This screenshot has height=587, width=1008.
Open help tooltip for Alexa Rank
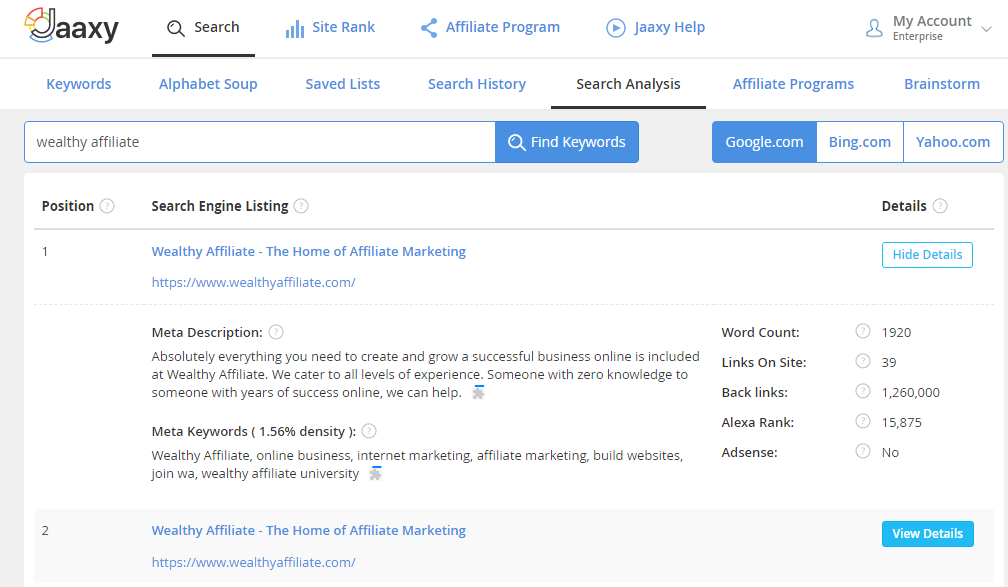coord(863,421)
